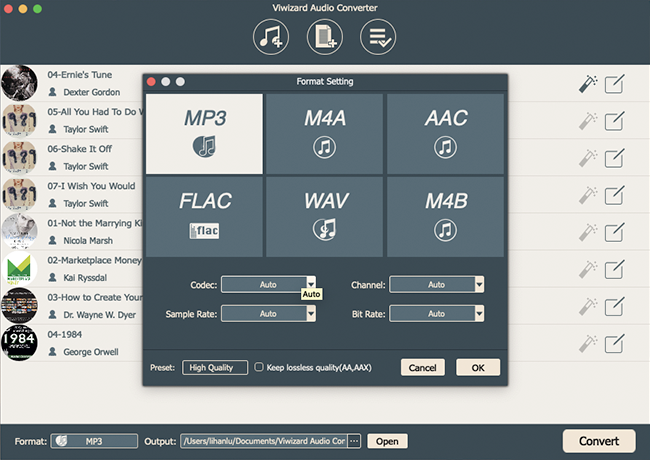This screenshot has width=650, height=460.
Task: Click the artist name Nicola Marsh
Action: (x=88, y=240)
